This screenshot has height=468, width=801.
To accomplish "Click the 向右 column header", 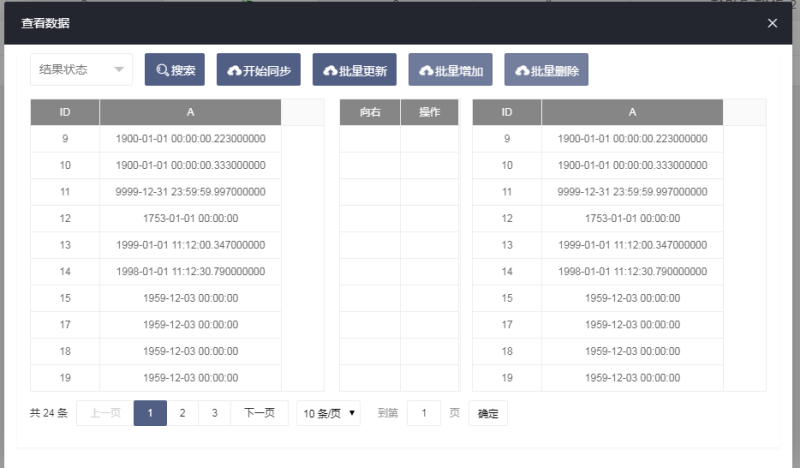I will click(x=370, y=113).
